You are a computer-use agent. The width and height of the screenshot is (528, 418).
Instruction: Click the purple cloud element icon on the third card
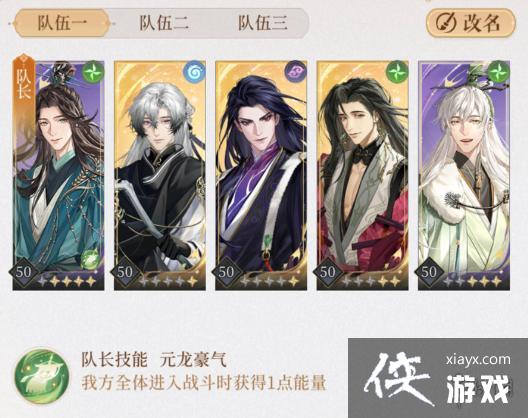point(295,73)
